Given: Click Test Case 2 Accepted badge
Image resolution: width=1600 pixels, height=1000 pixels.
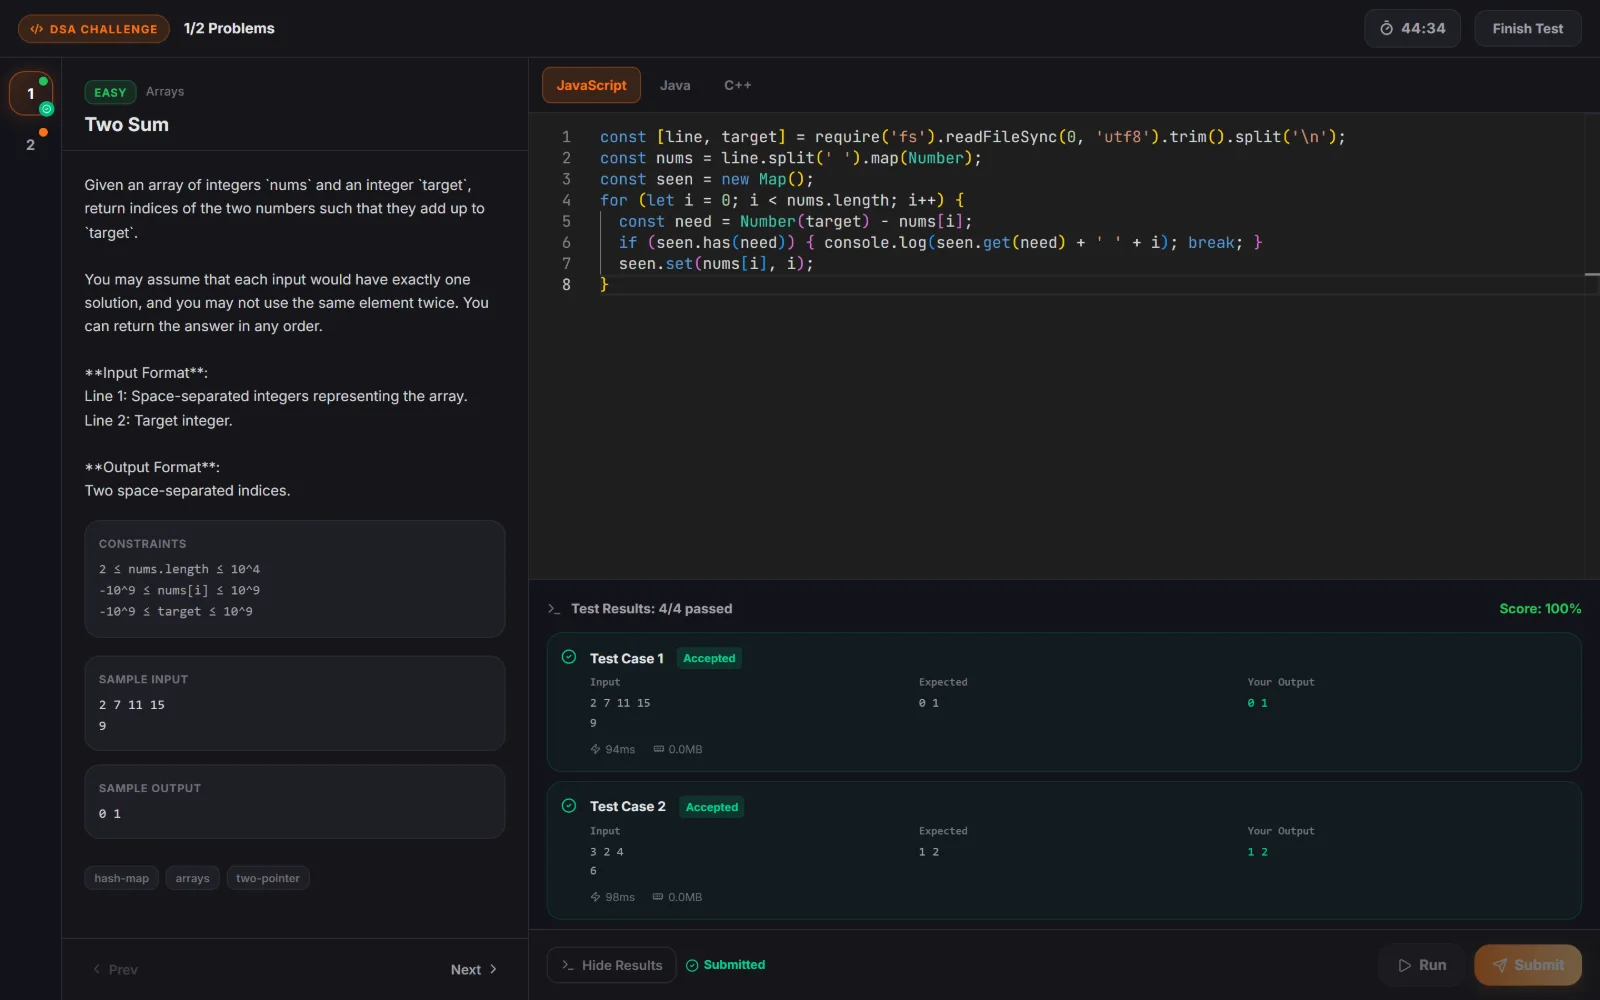Looking at the screenshot, I should click(712, 807).
